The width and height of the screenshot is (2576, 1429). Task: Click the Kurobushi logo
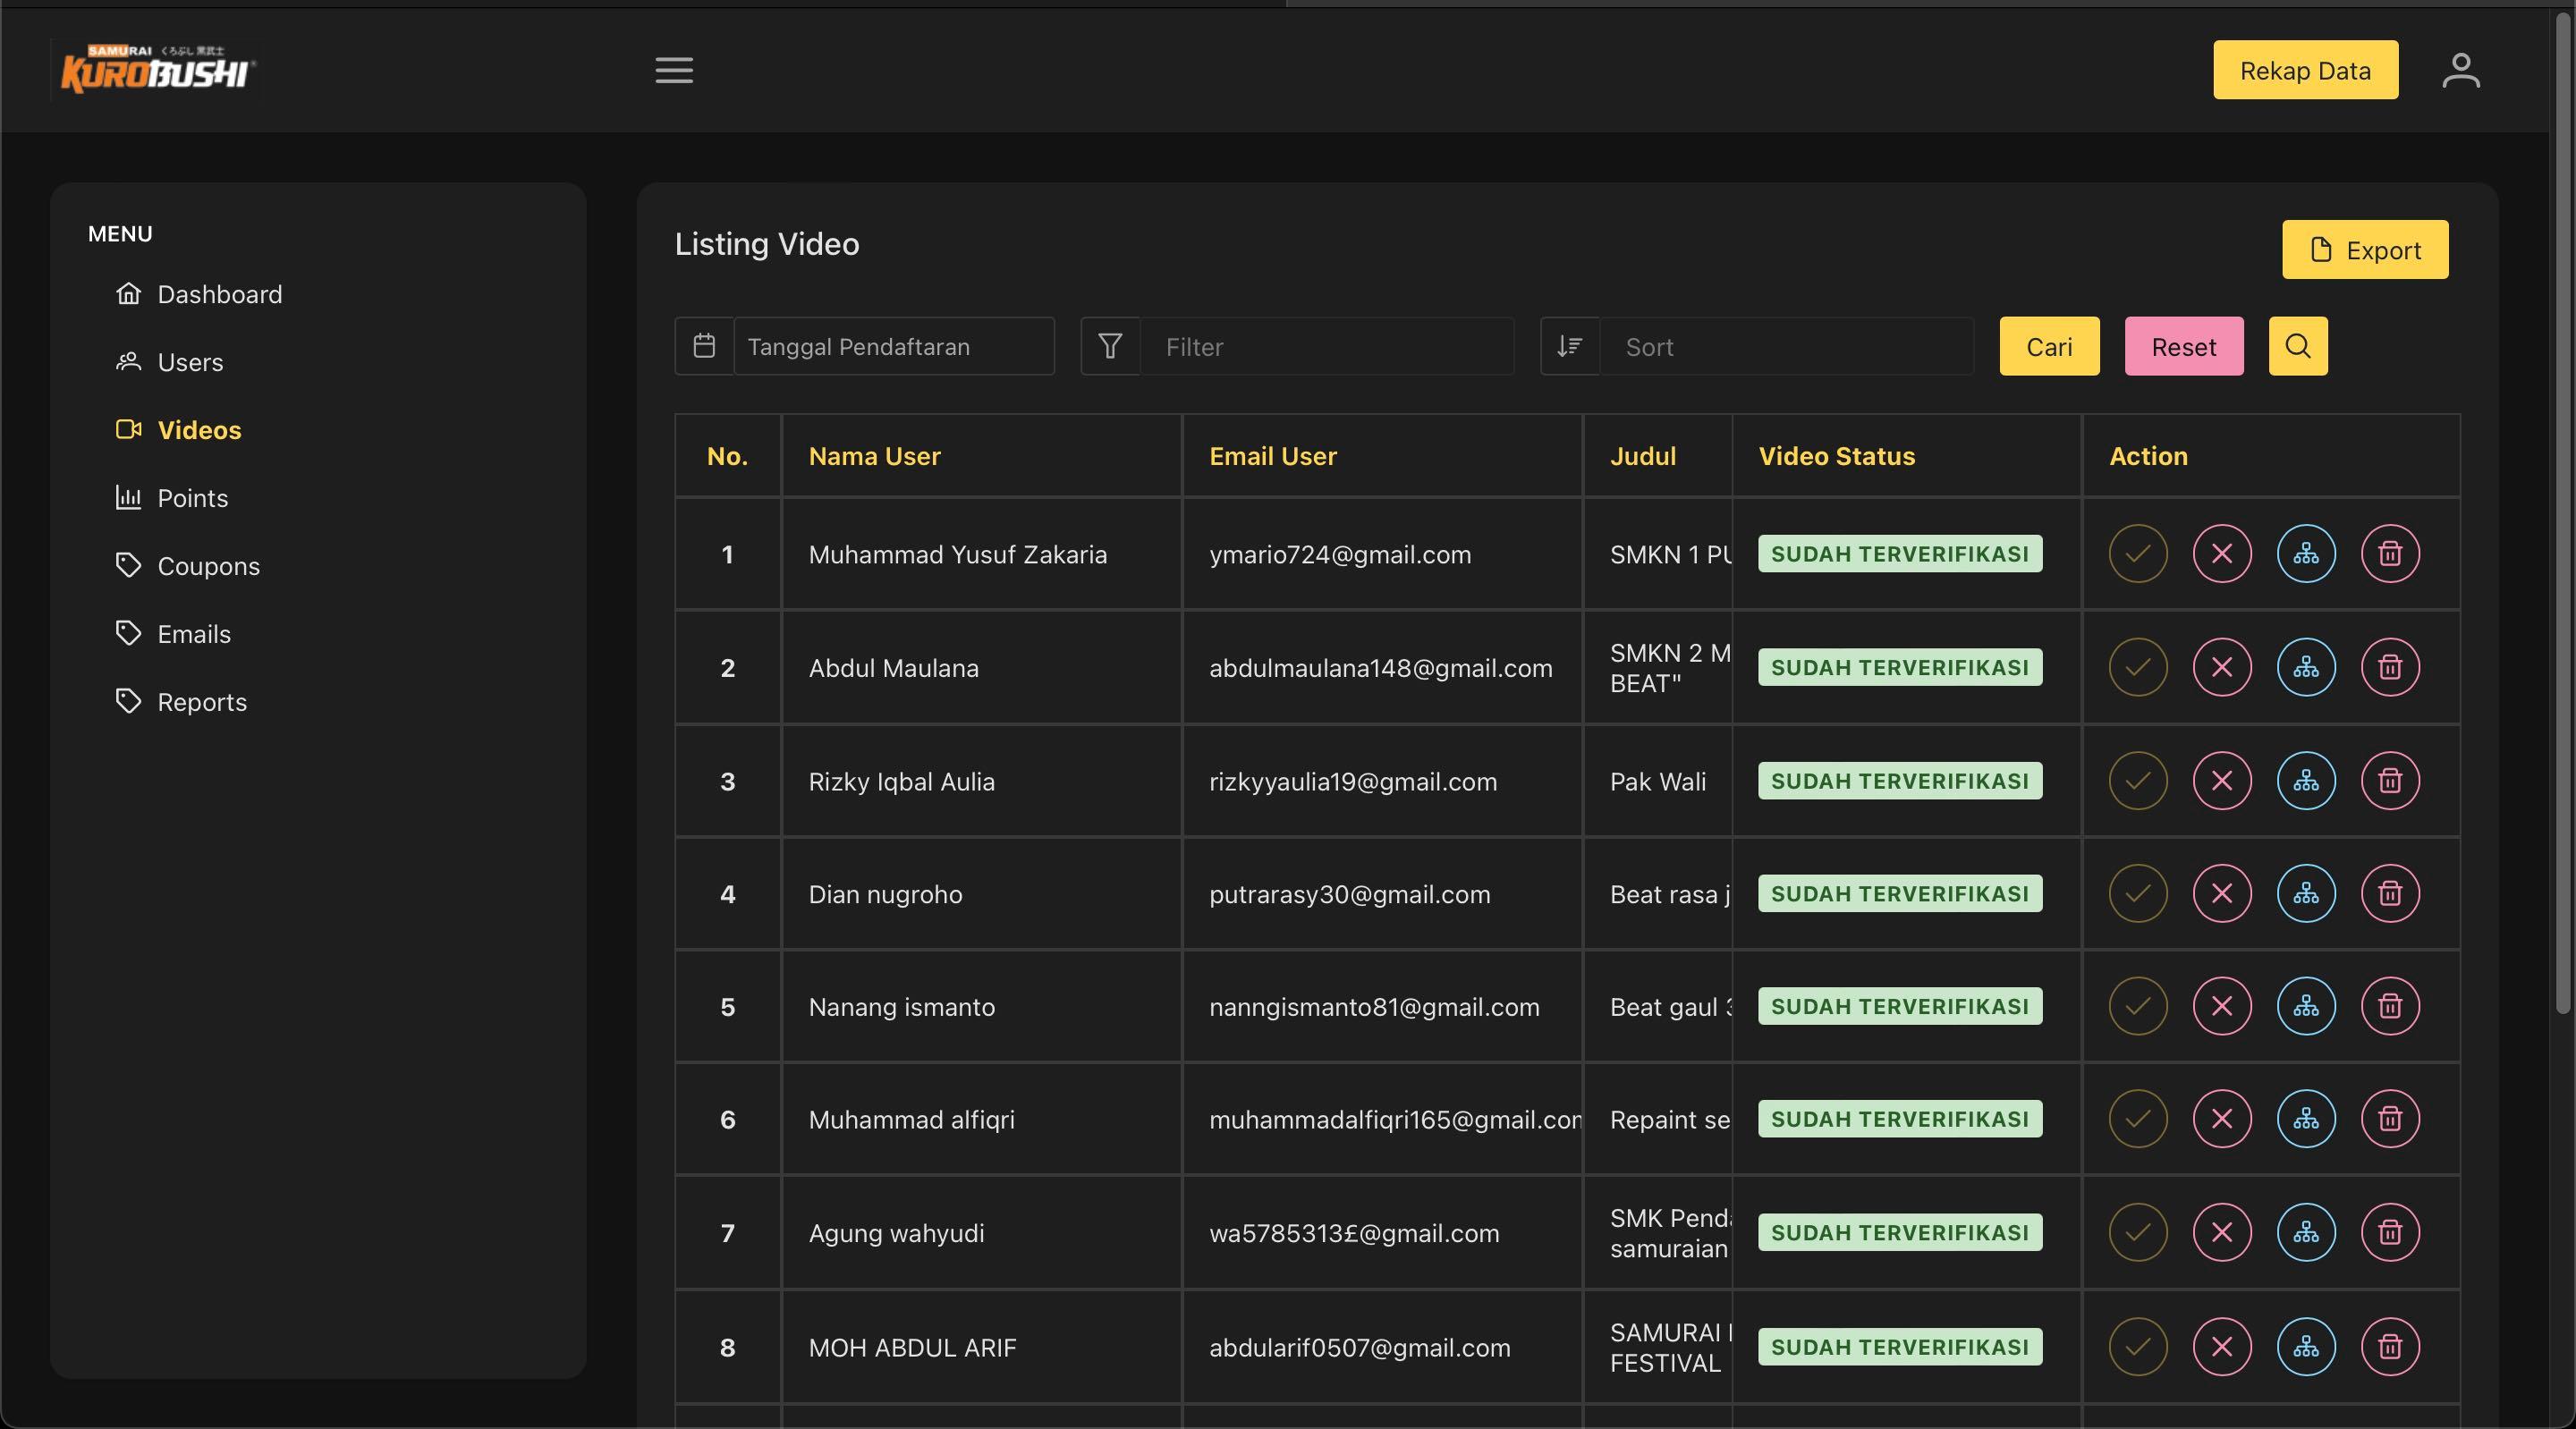click(x=157, y=69)
